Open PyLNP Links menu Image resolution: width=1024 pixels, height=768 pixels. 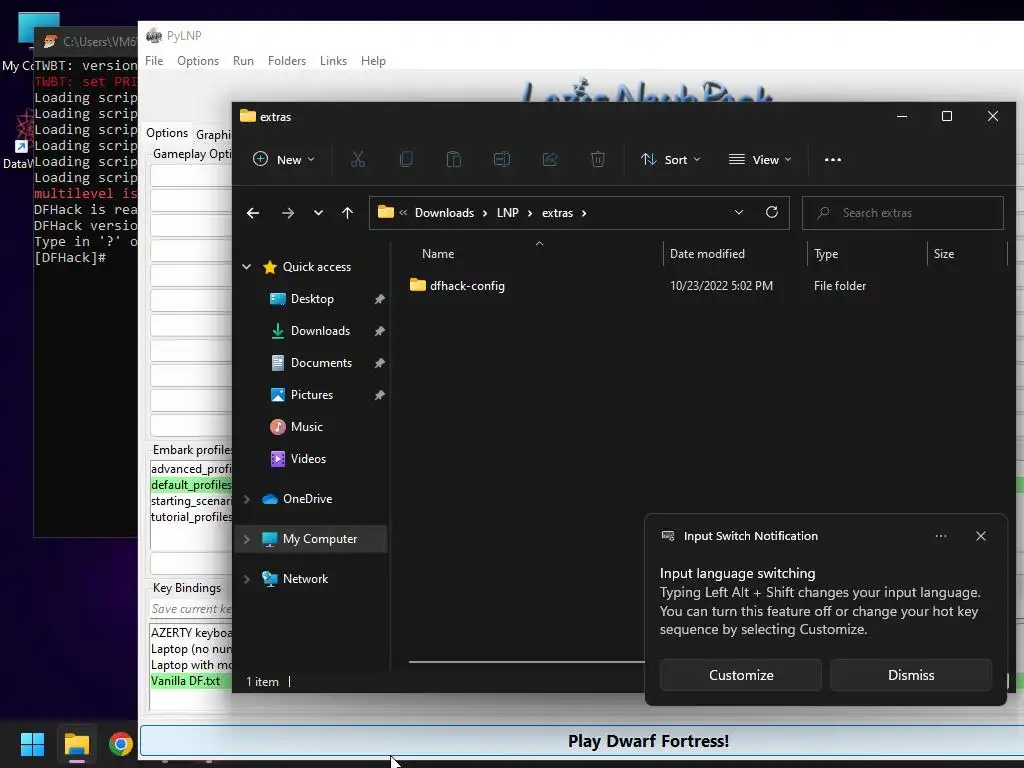333,61
